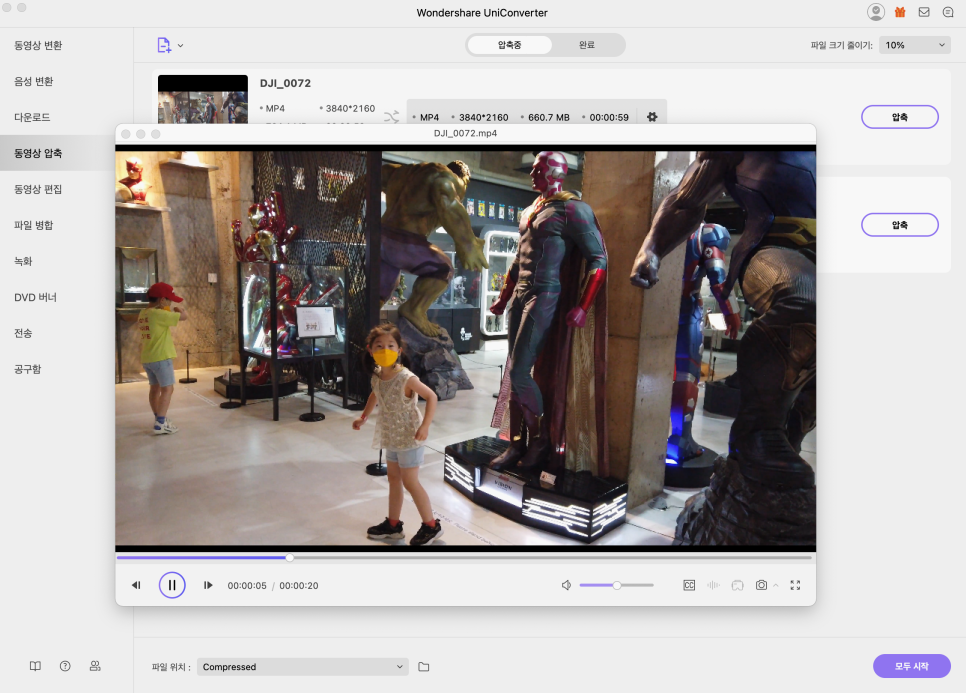Viewport: 966px width, 693px height.
Task: Click the audio track waveform icon
Action: click(x=713, y=585)
